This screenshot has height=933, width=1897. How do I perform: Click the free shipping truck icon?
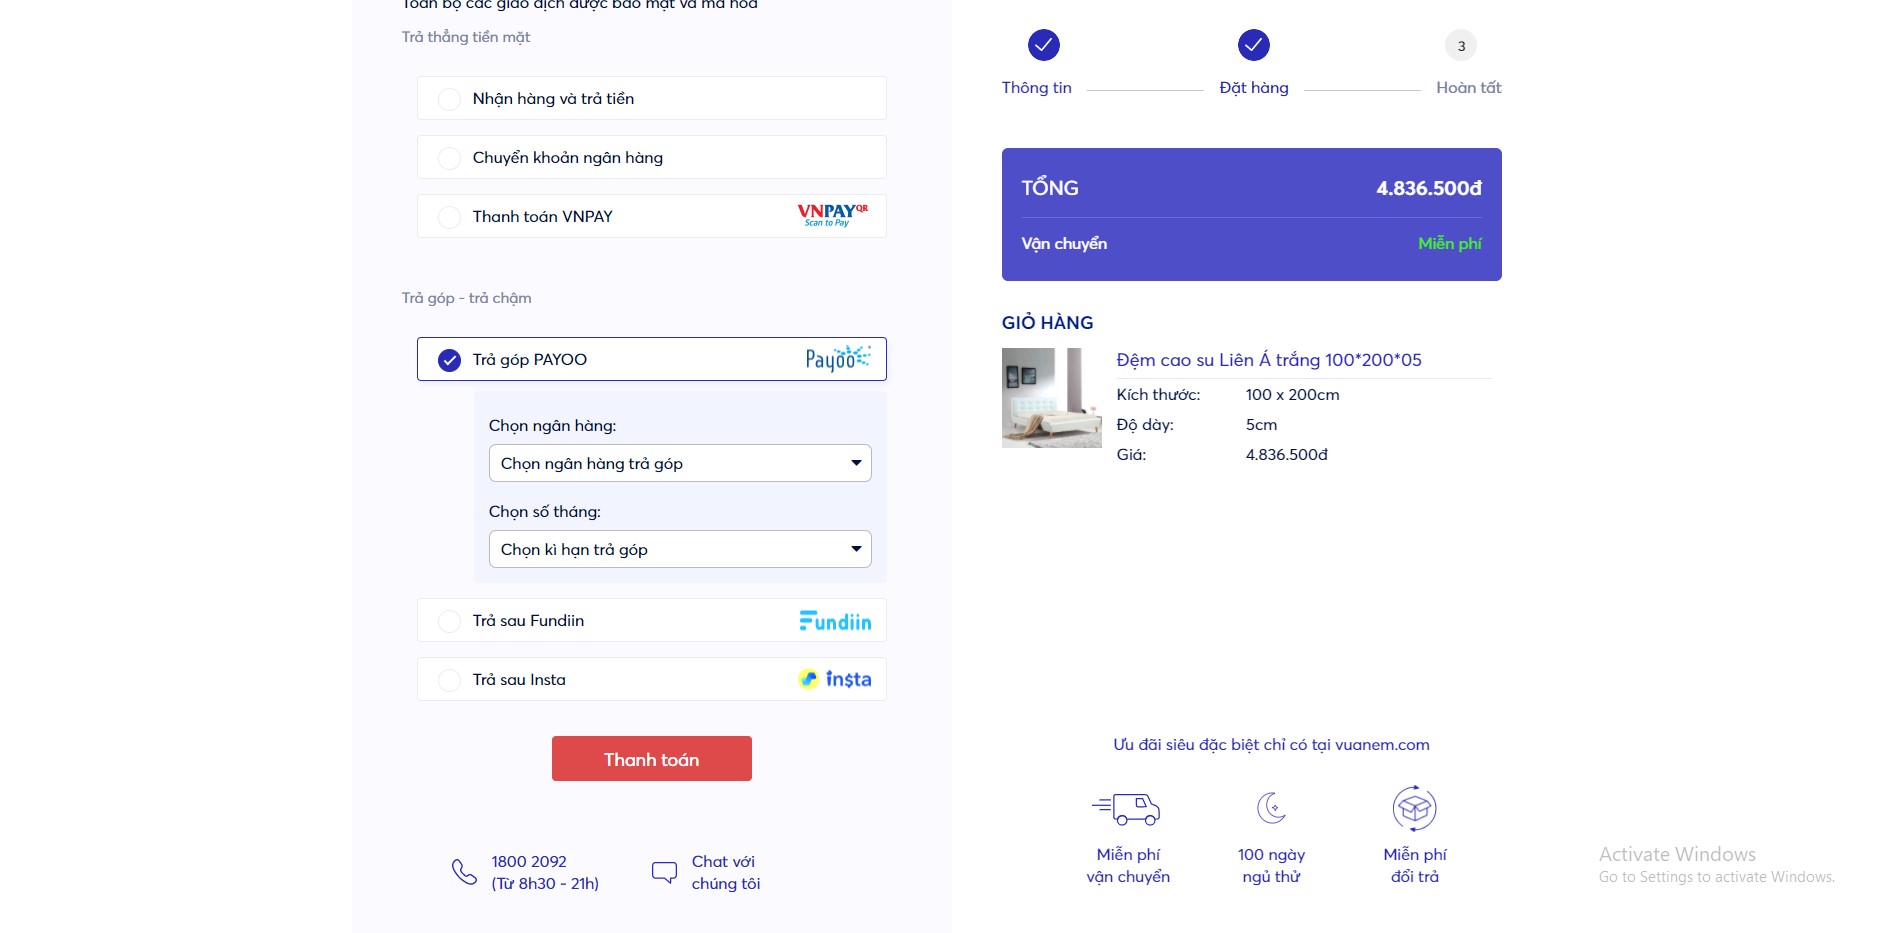pos(1126,808)
